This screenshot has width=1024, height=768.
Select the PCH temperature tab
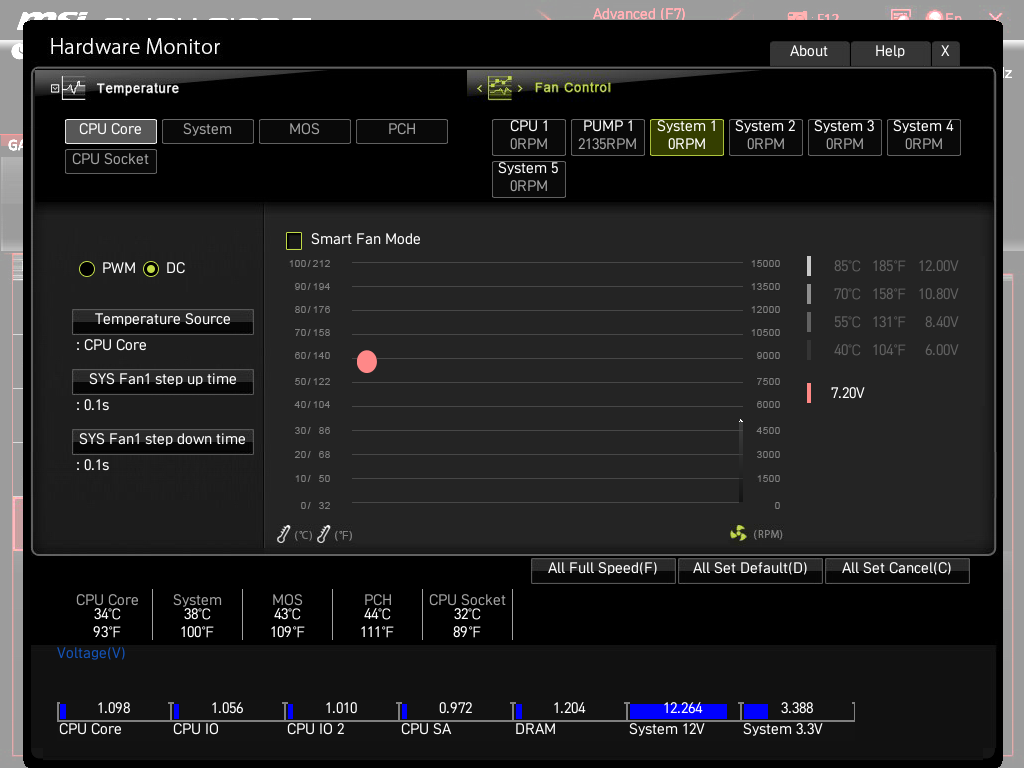402,131
